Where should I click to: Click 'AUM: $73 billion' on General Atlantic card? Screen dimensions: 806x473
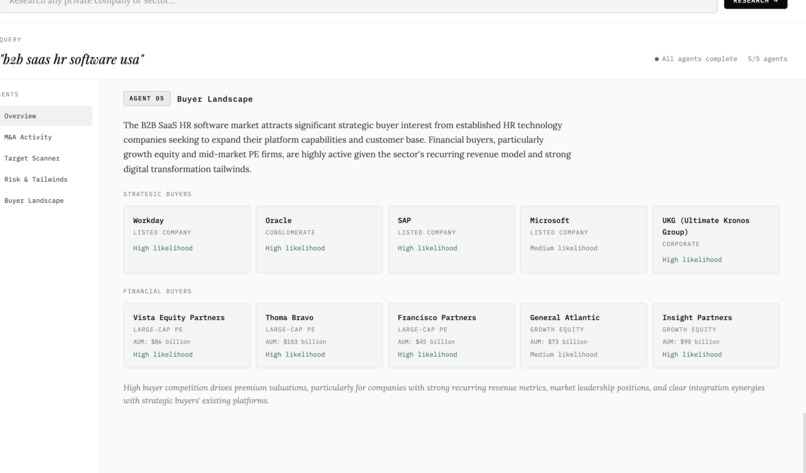coord(558,341)
